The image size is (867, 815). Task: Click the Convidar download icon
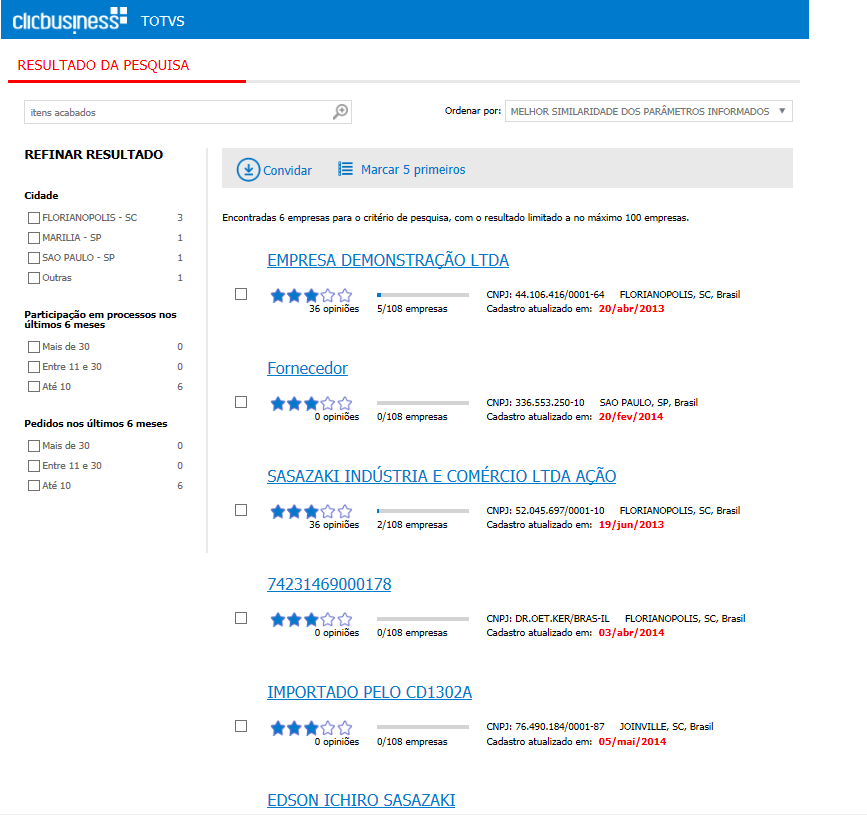click(x=248, y=170)
